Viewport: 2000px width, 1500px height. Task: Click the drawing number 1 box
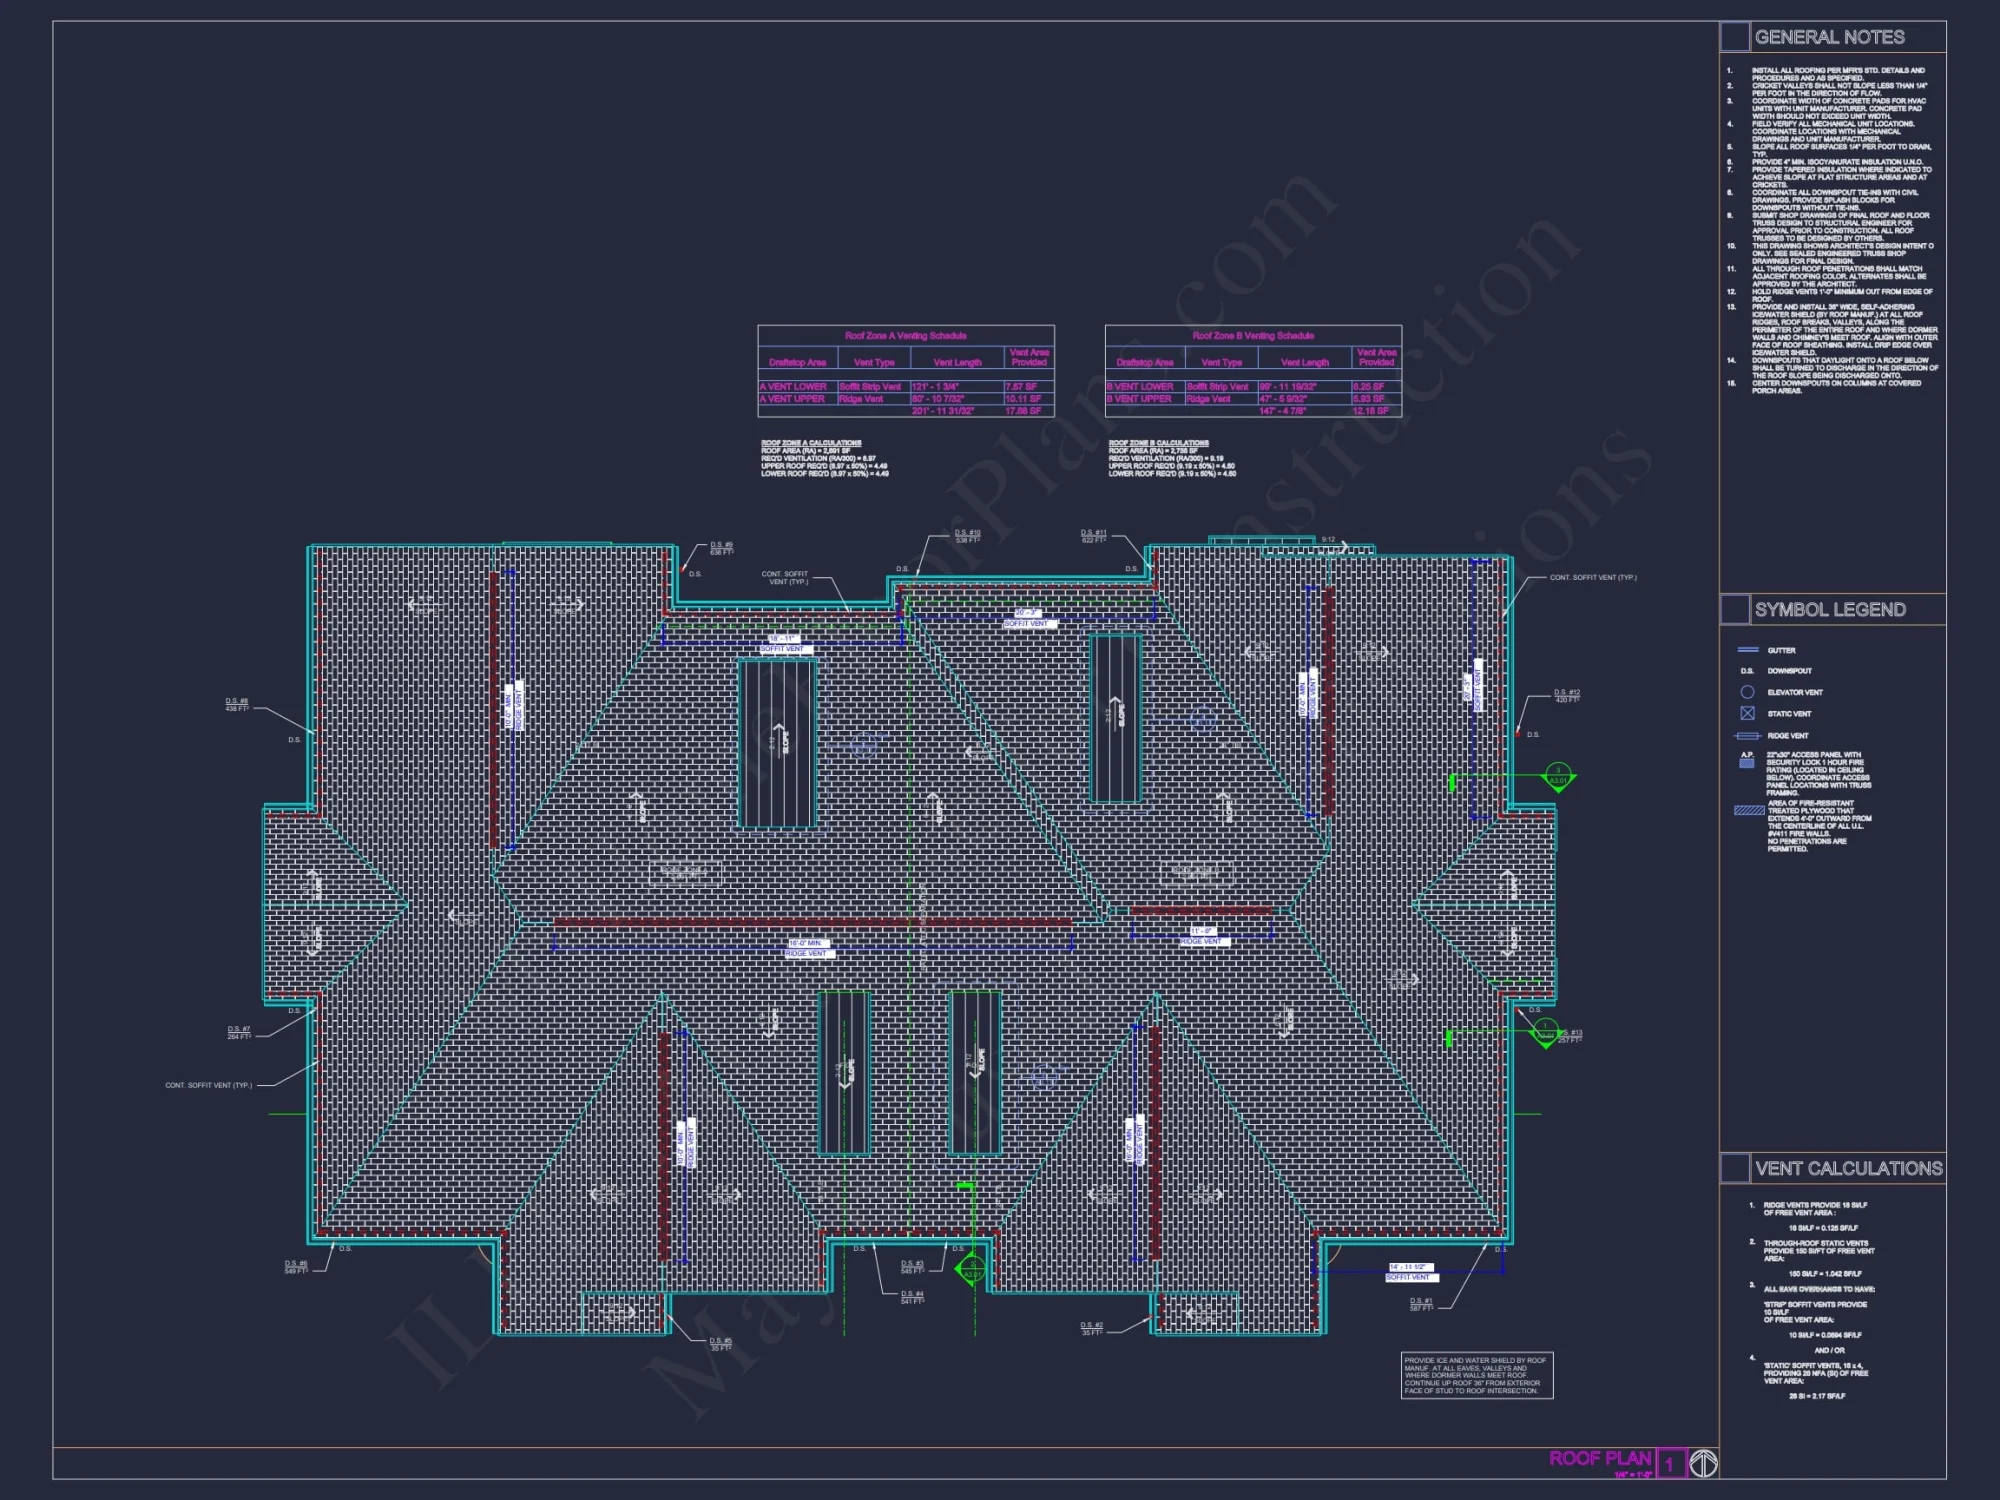click(1671, 1464)
